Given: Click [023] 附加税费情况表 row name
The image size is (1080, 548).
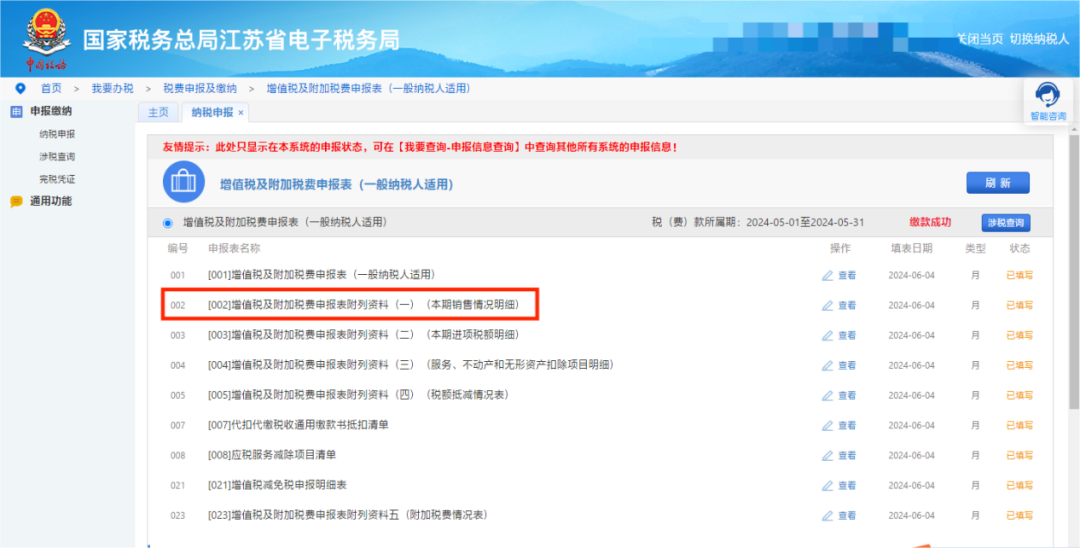Looking at the screenshot, I should click(348, 515).
